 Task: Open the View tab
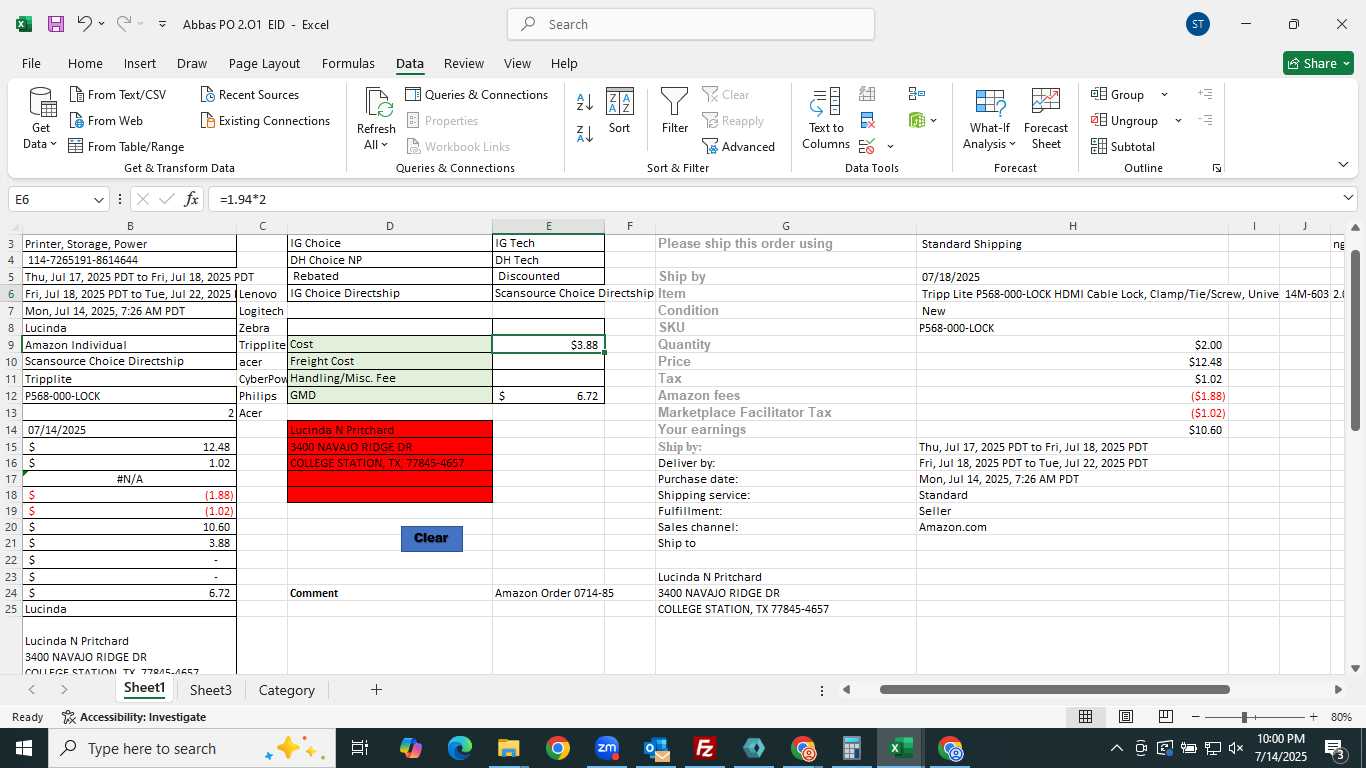pyautogui.click(x=517, y=63)
